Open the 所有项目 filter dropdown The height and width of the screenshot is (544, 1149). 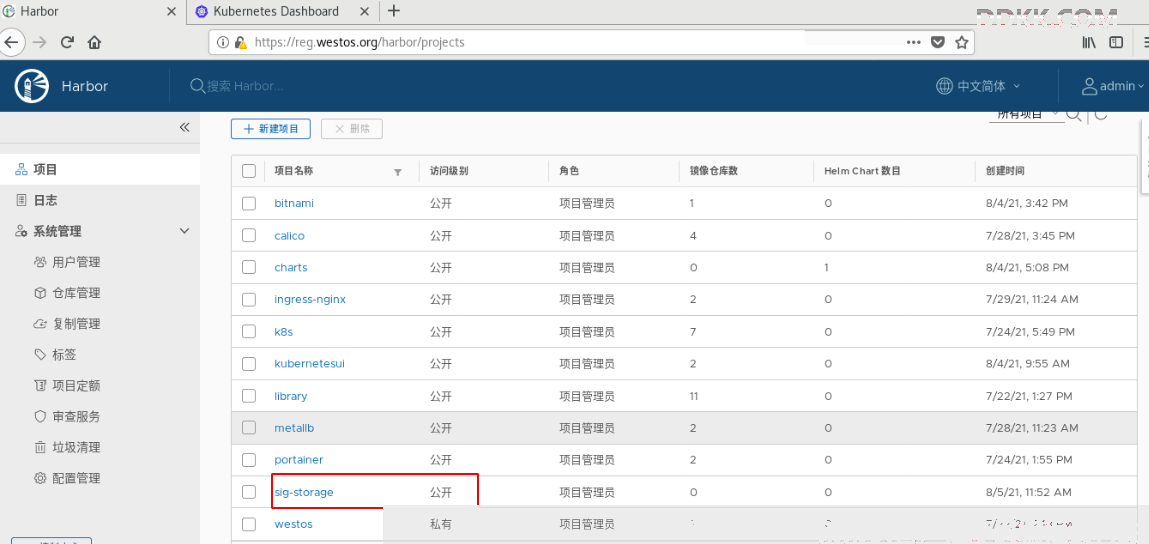point(1027,114)
